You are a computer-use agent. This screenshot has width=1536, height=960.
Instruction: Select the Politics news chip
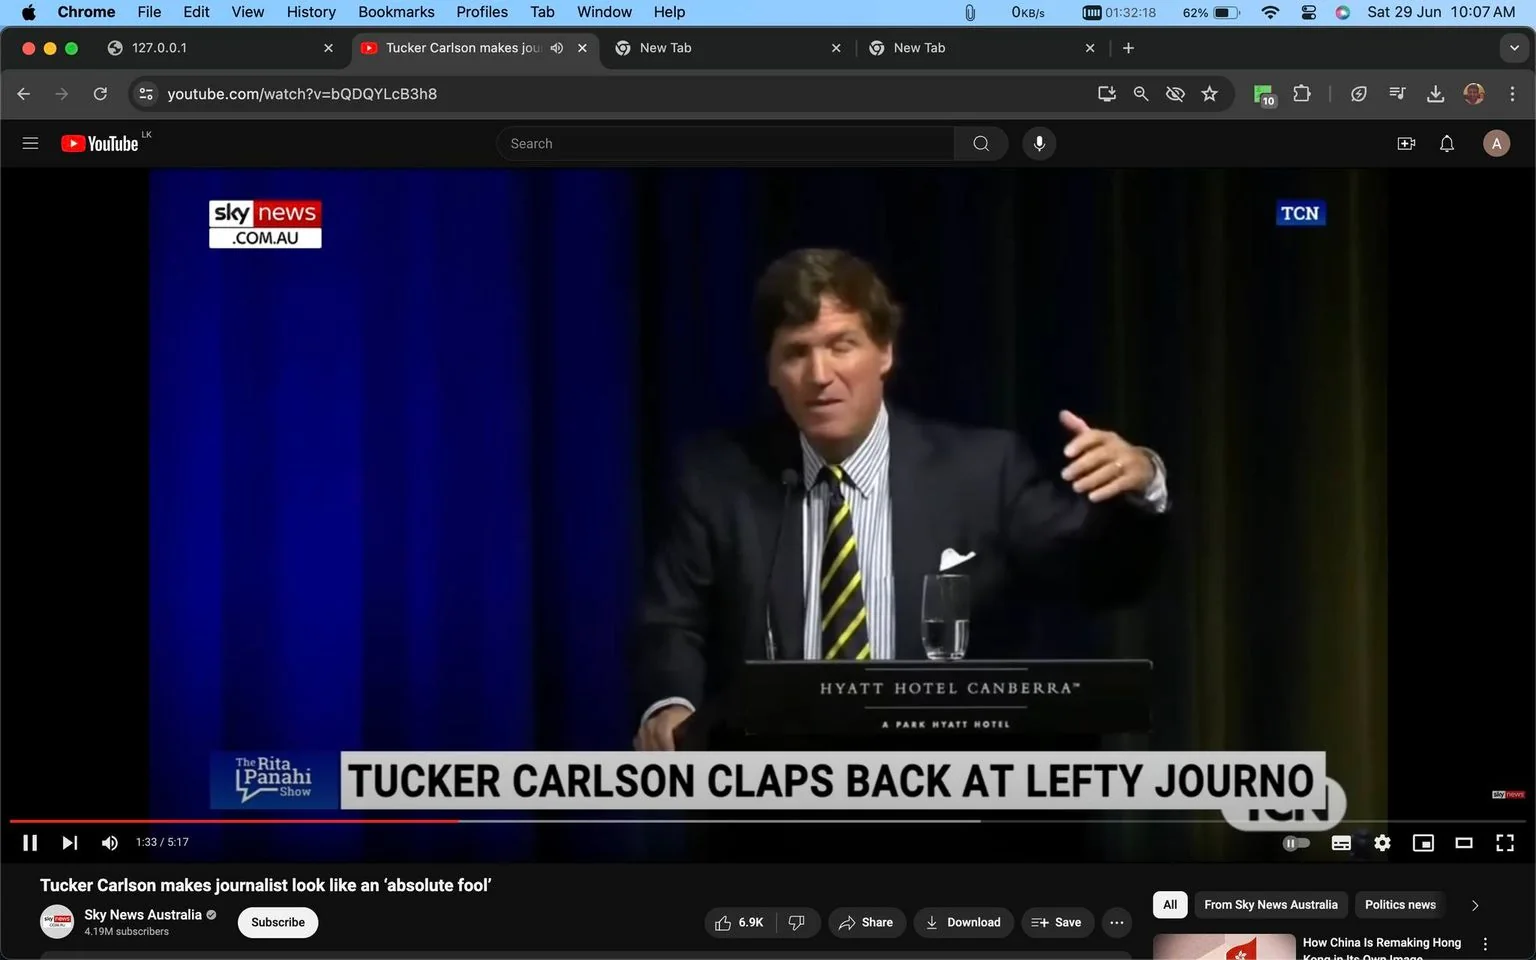pos(1400,904)
